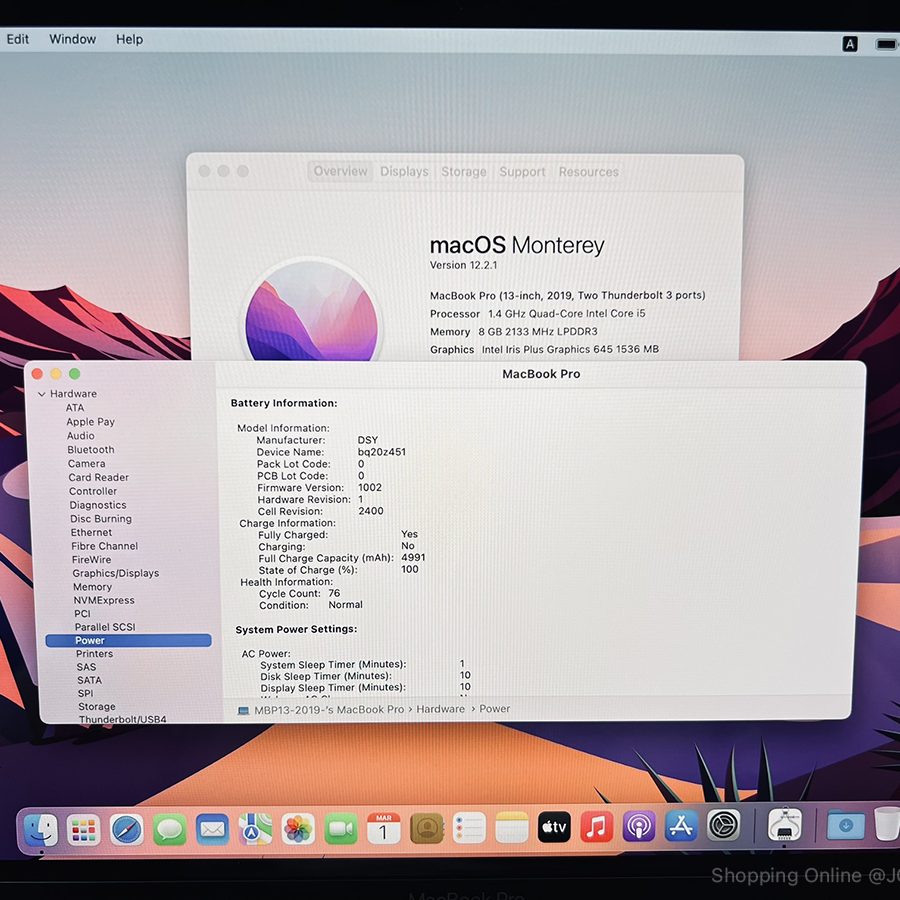Screen dimensions: 900x900
Task: Select Ethernet in the sidebar
Action: click(91, 532)
